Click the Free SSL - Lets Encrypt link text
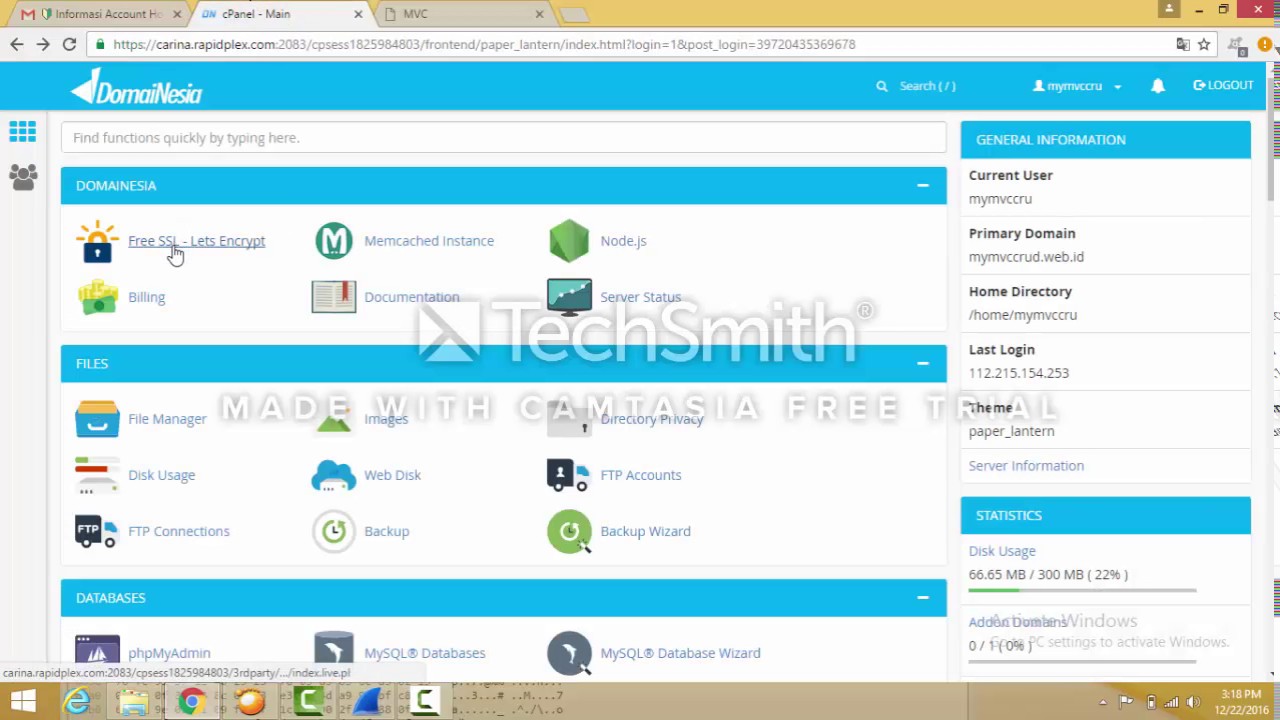 click(196, 241)
